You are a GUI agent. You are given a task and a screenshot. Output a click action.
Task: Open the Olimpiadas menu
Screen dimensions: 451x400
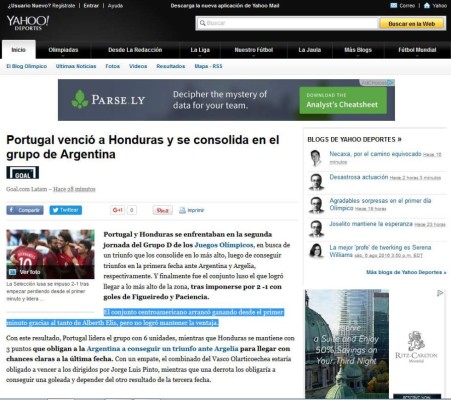coord(63,50)
